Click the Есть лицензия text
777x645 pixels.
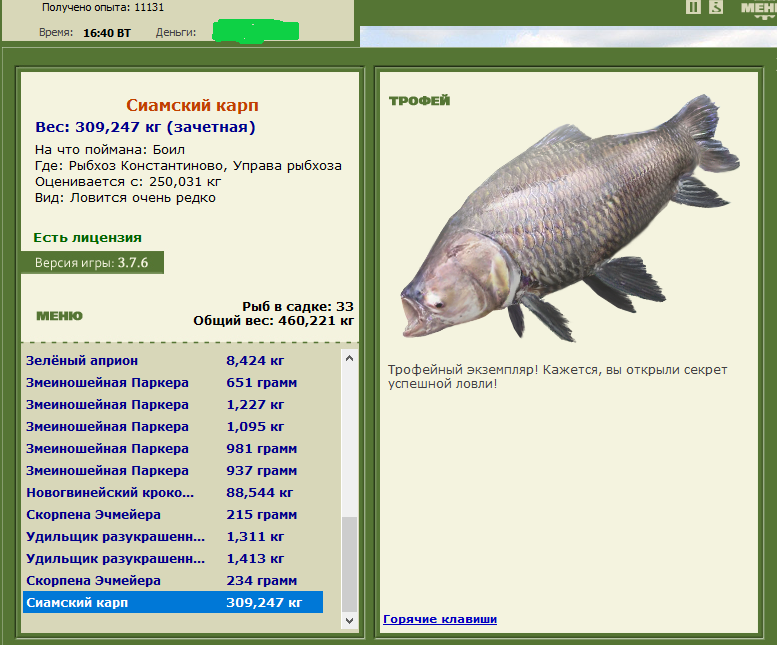pyautogui.click(x=87, y=238)
